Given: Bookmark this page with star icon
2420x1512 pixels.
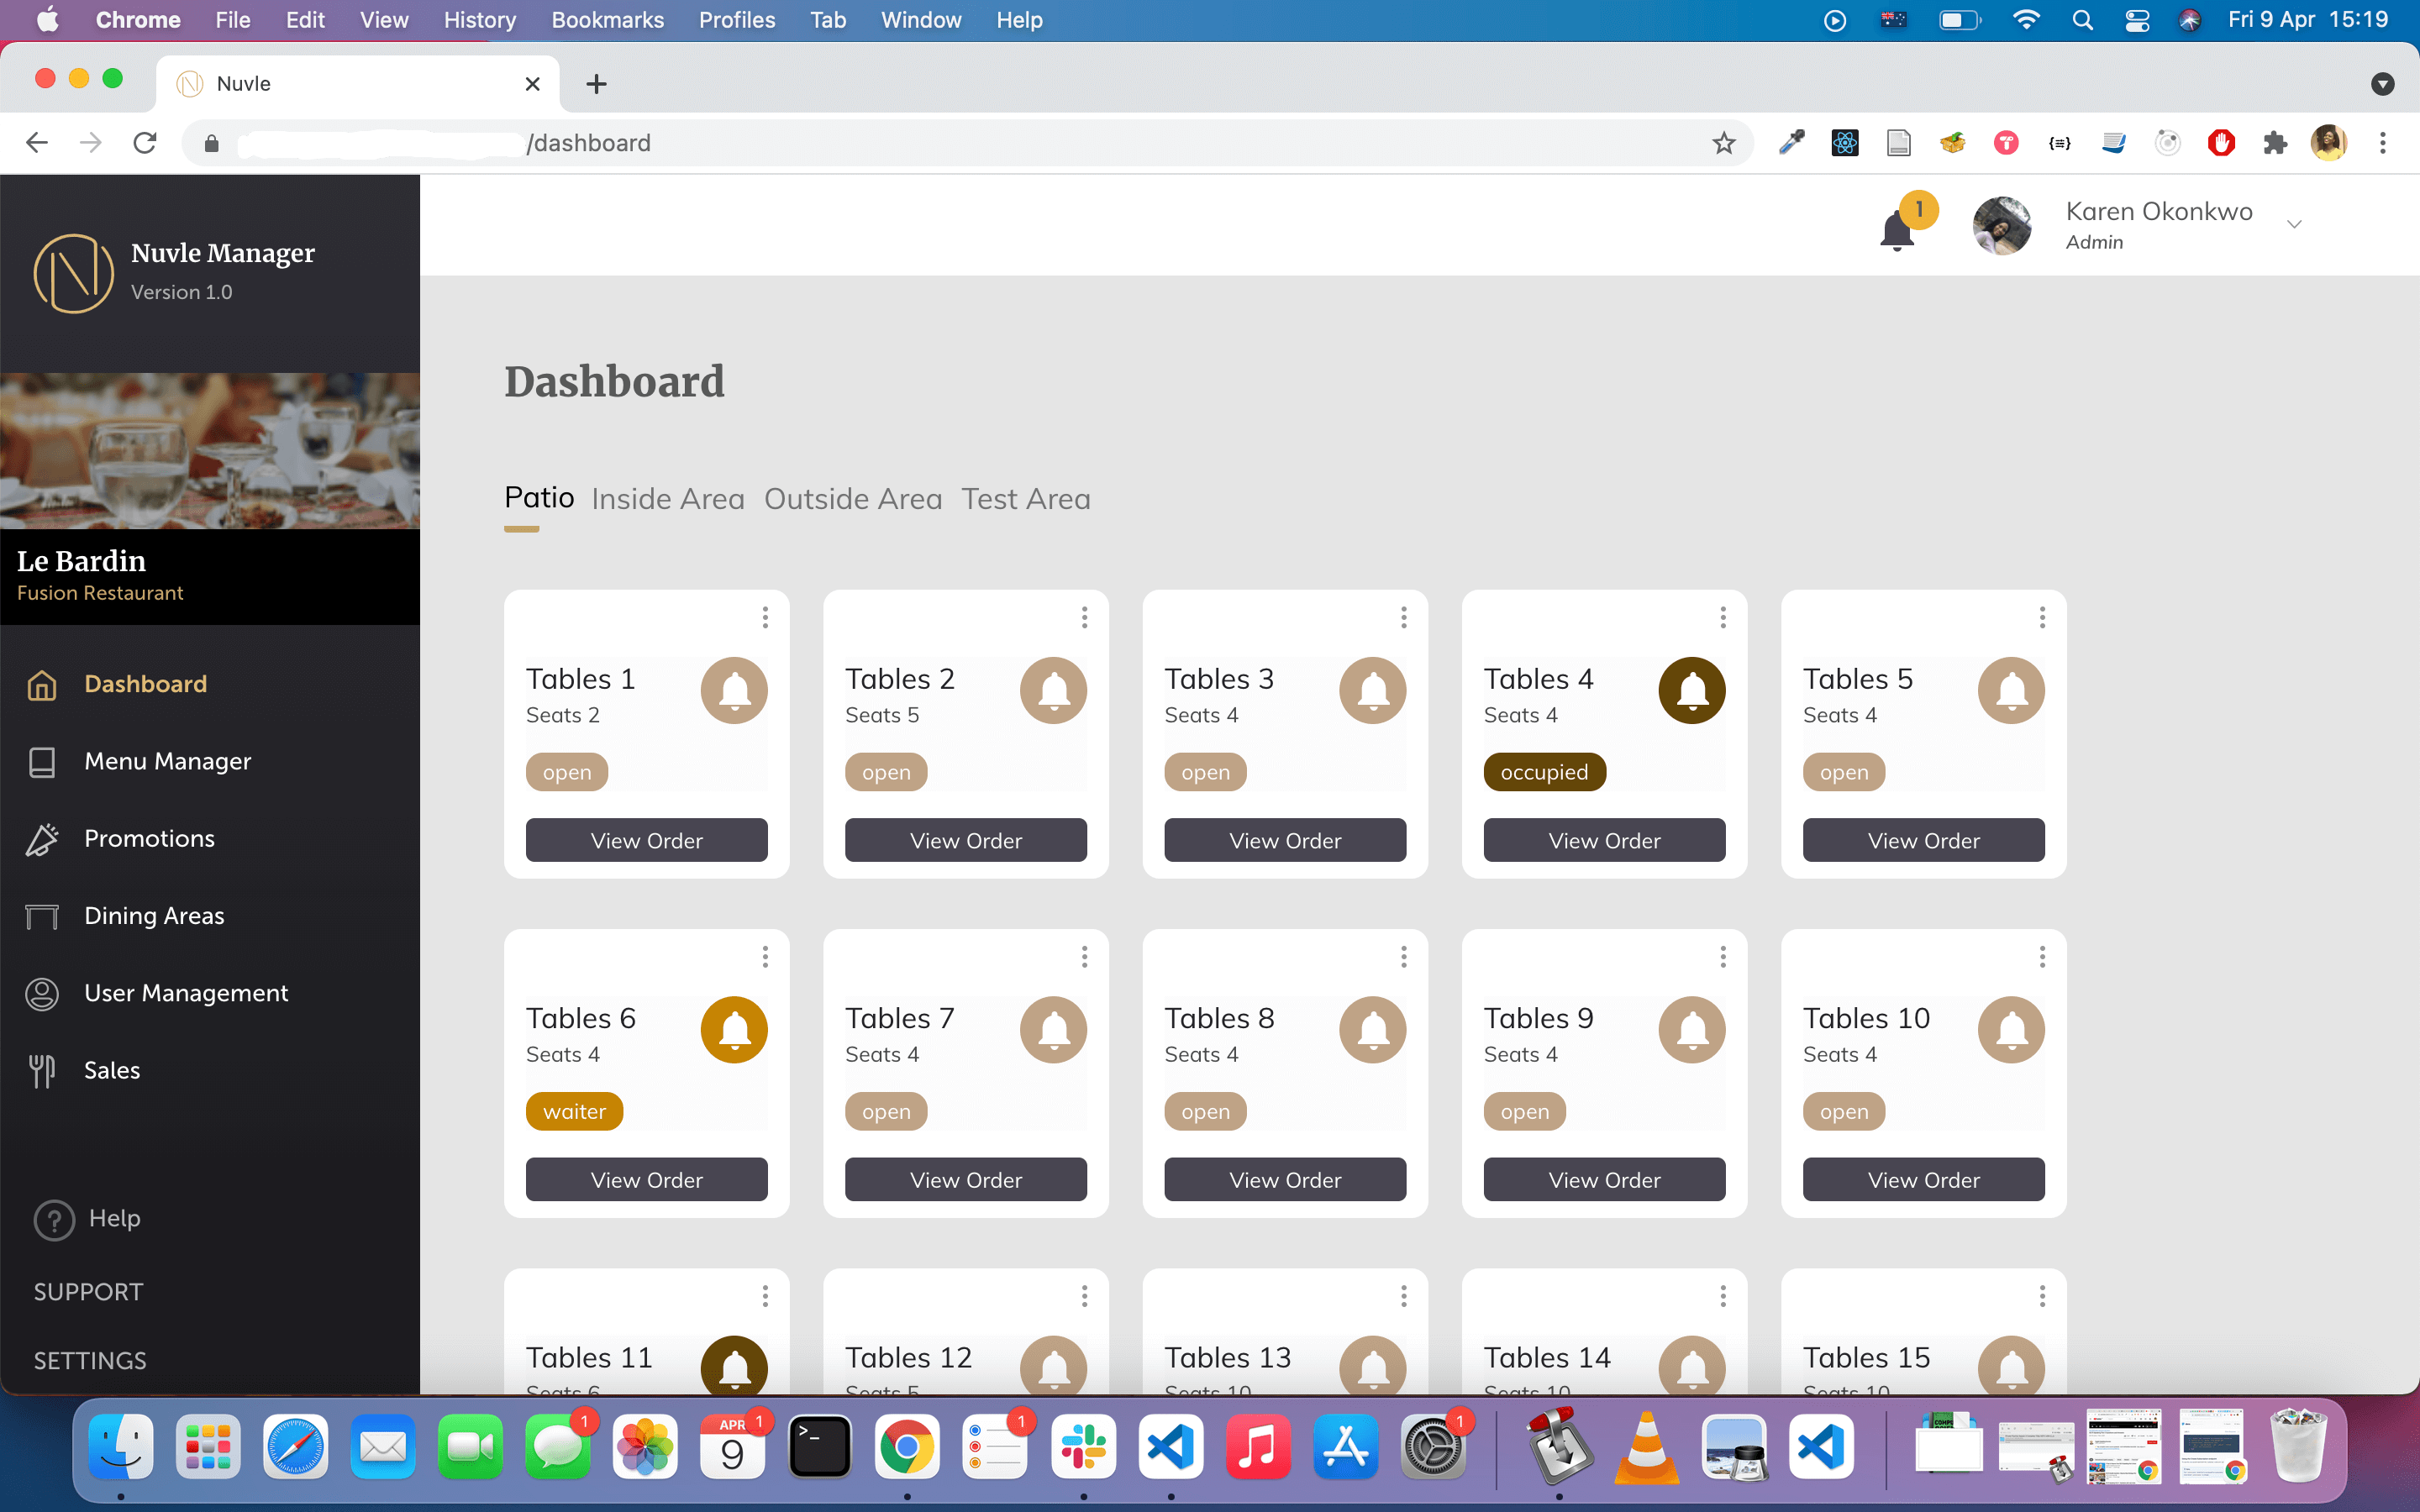Looking at the screenshot, I should (x=1723, y=143).
